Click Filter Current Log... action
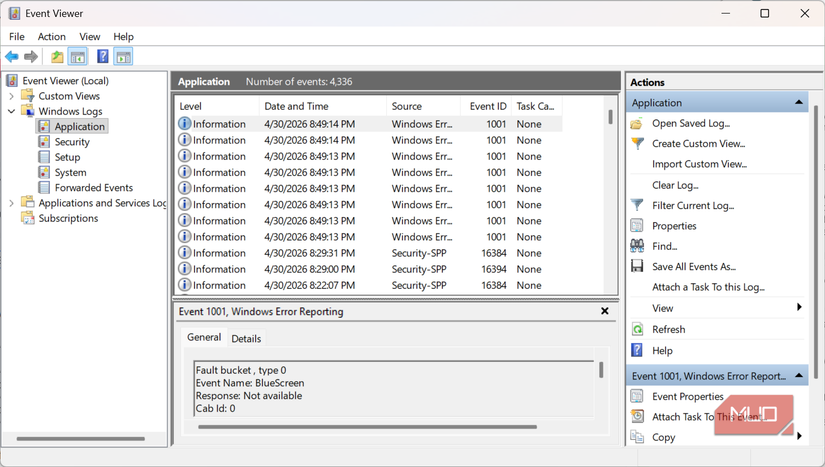This screenshot has height=467, width=825. pyautogui.click(x=693, y=206)
